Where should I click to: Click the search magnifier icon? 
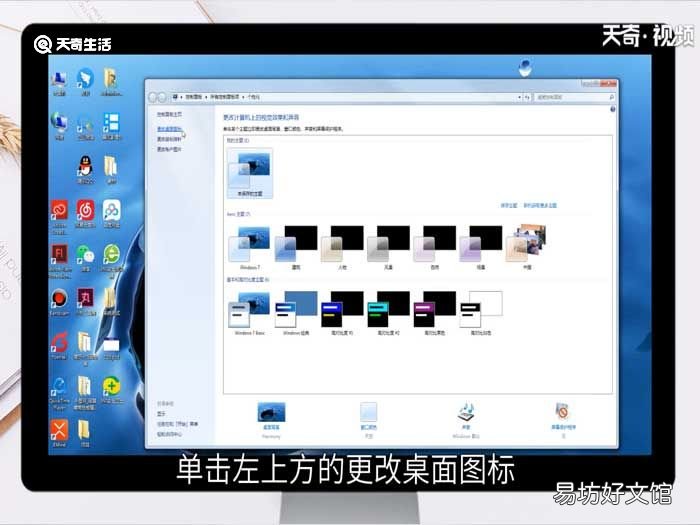point(611,97)
